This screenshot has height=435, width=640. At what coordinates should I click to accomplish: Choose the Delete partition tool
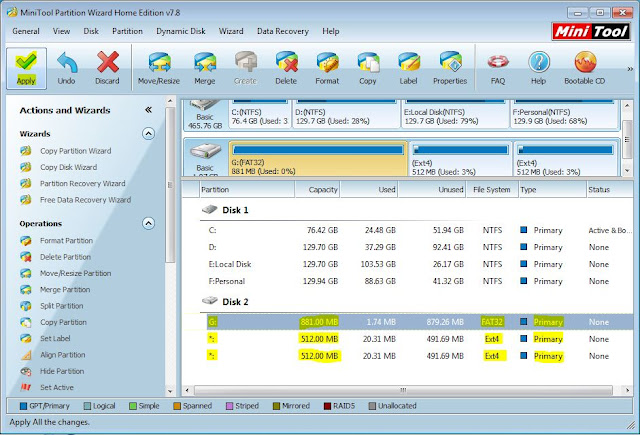tap(286, 69)
